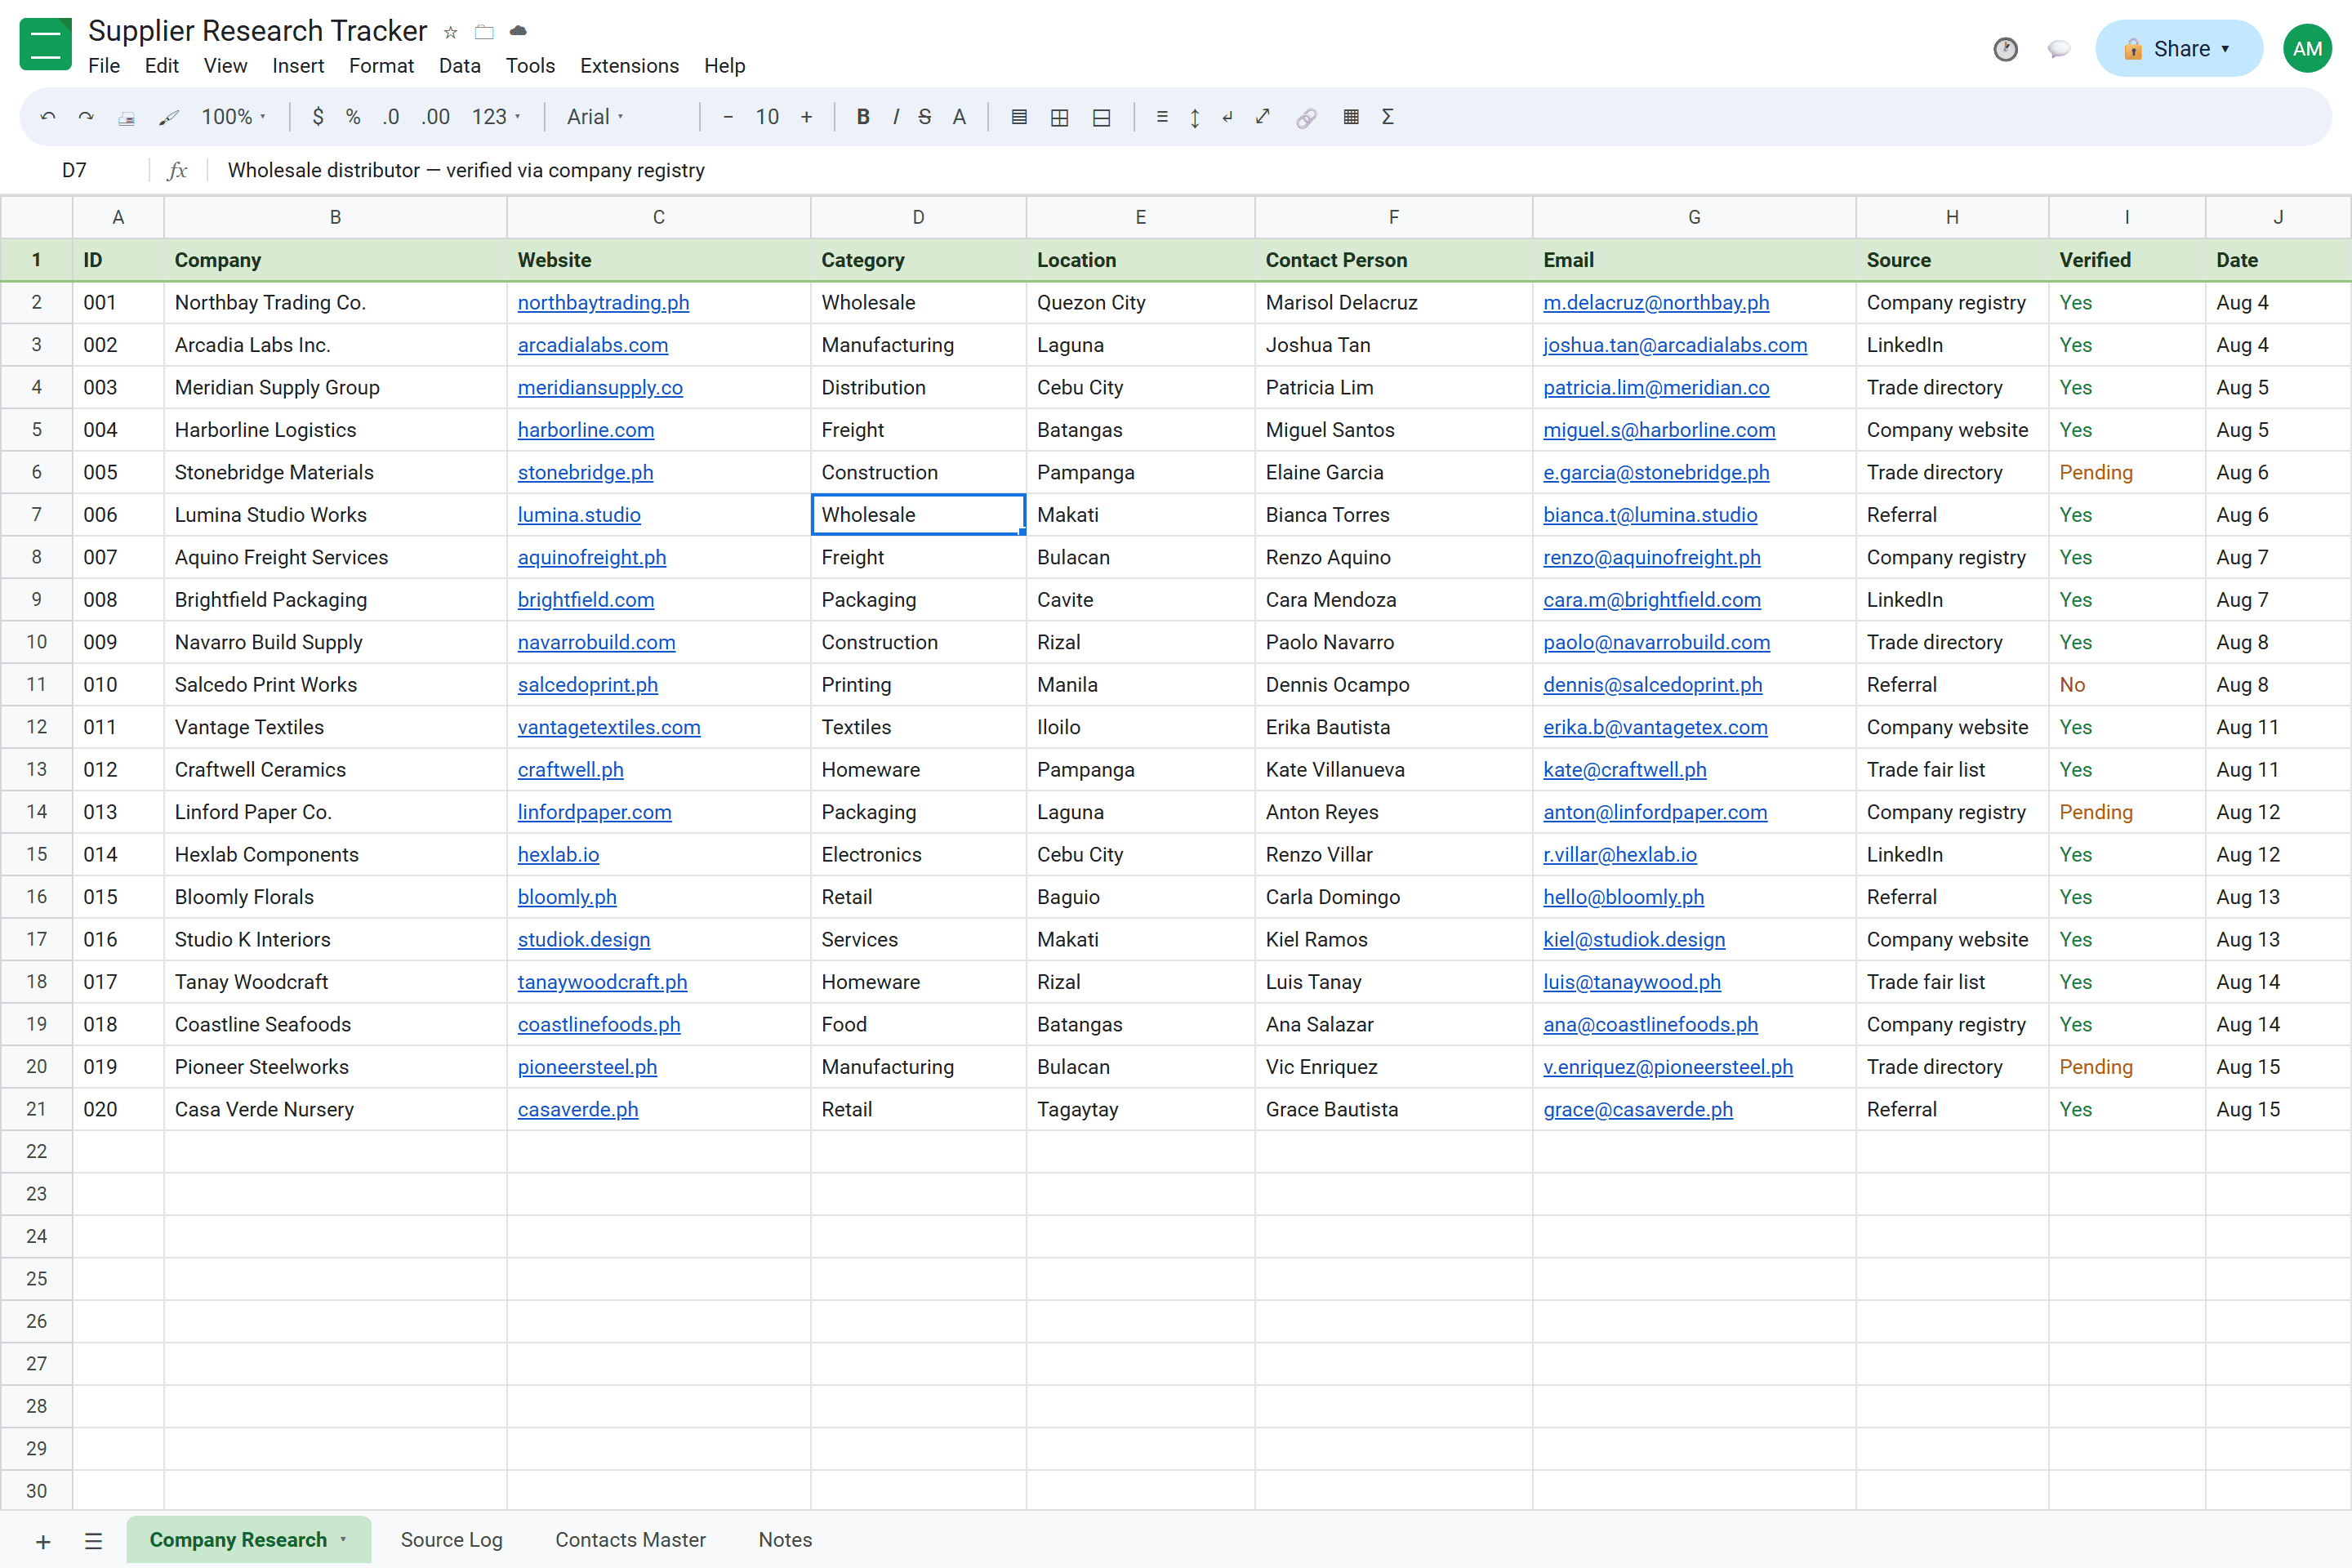The height and width of the screenshot is (1568, 2352).
Task: Open the hexlab.io link
Action: [x=558, y=855]
